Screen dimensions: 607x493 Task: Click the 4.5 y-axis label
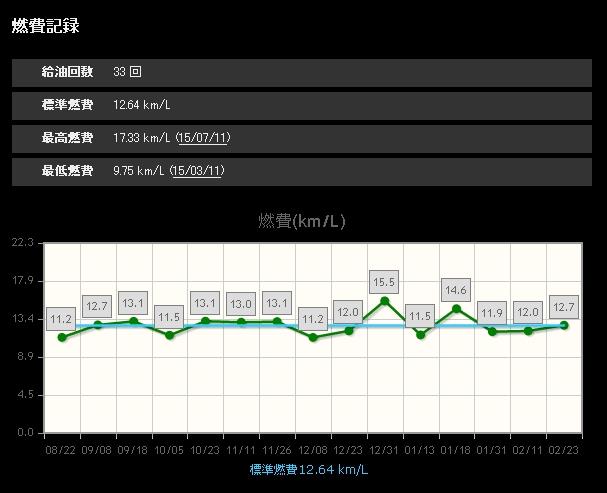pos(25,395)
